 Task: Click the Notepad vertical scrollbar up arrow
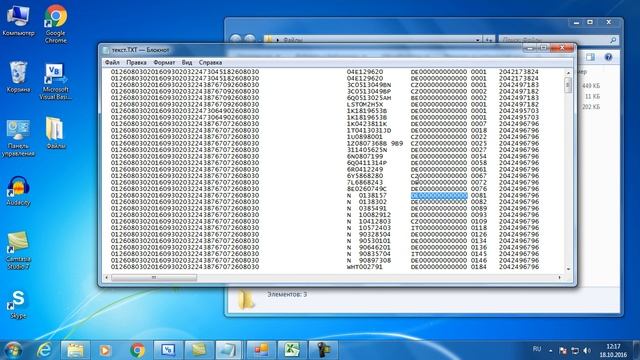click(x=568, y=73)
